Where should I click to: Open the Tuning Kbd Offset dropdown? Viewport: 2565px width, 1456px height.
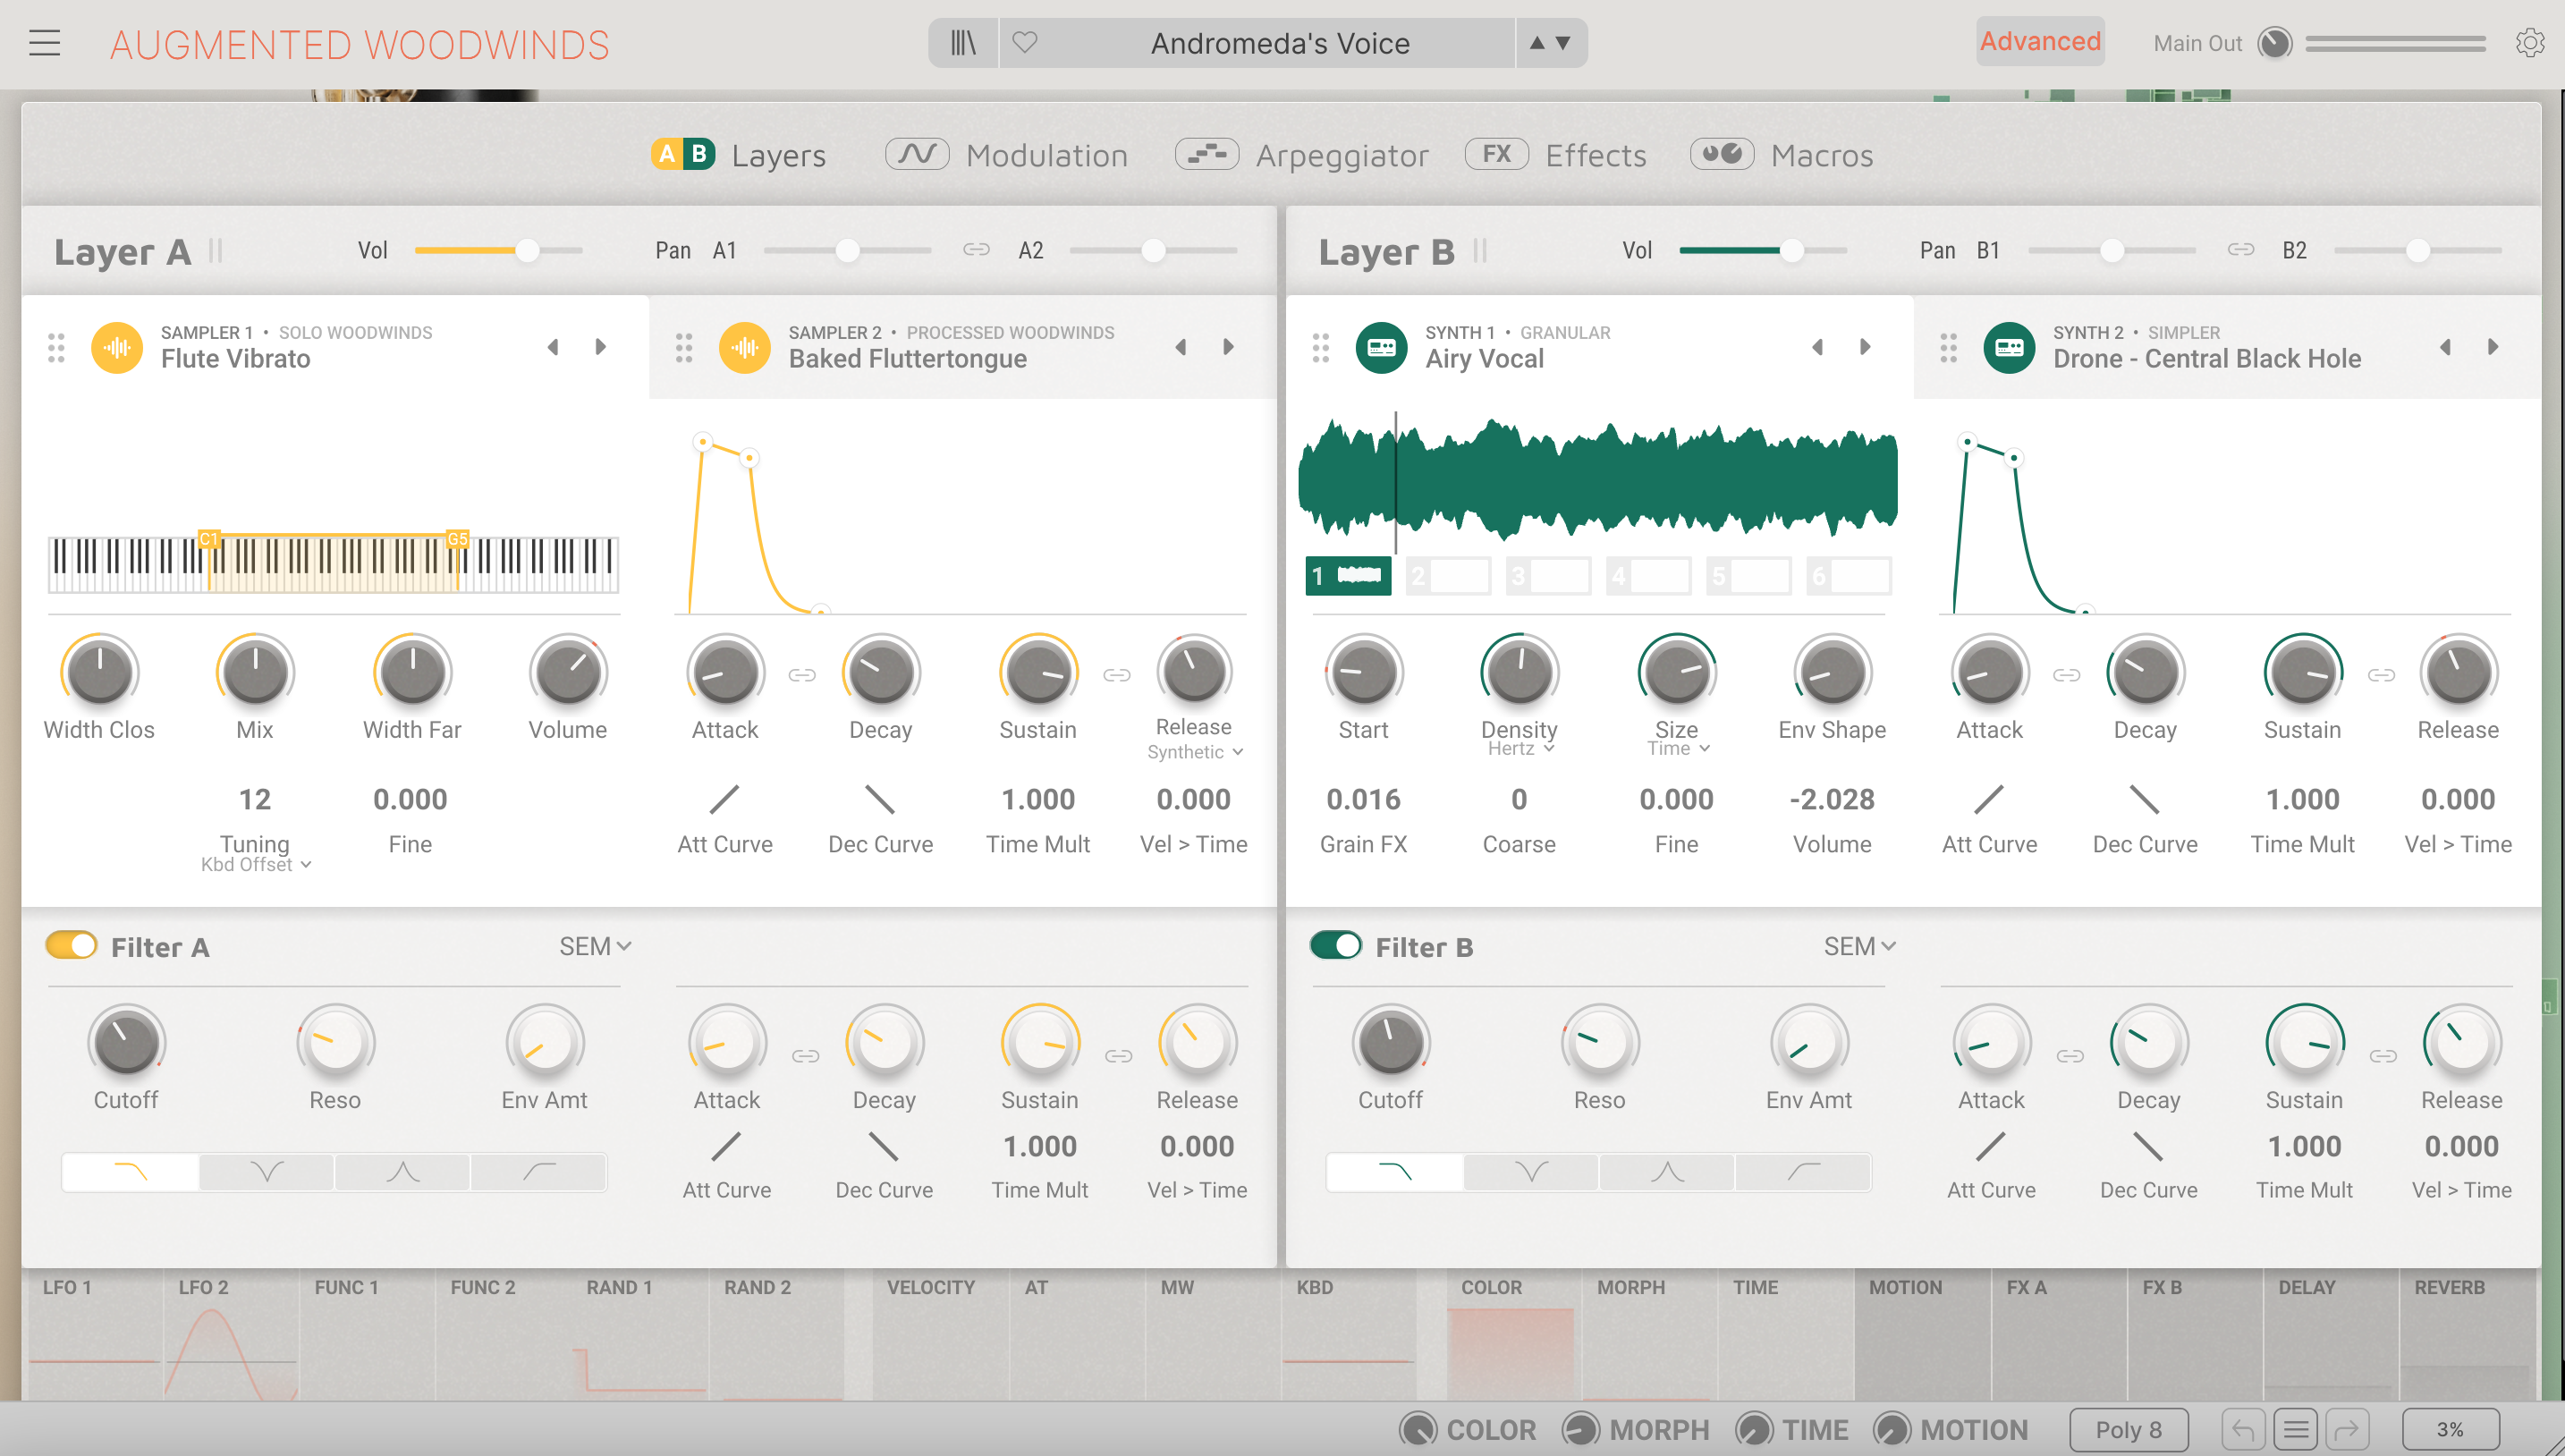click(256, 864)
